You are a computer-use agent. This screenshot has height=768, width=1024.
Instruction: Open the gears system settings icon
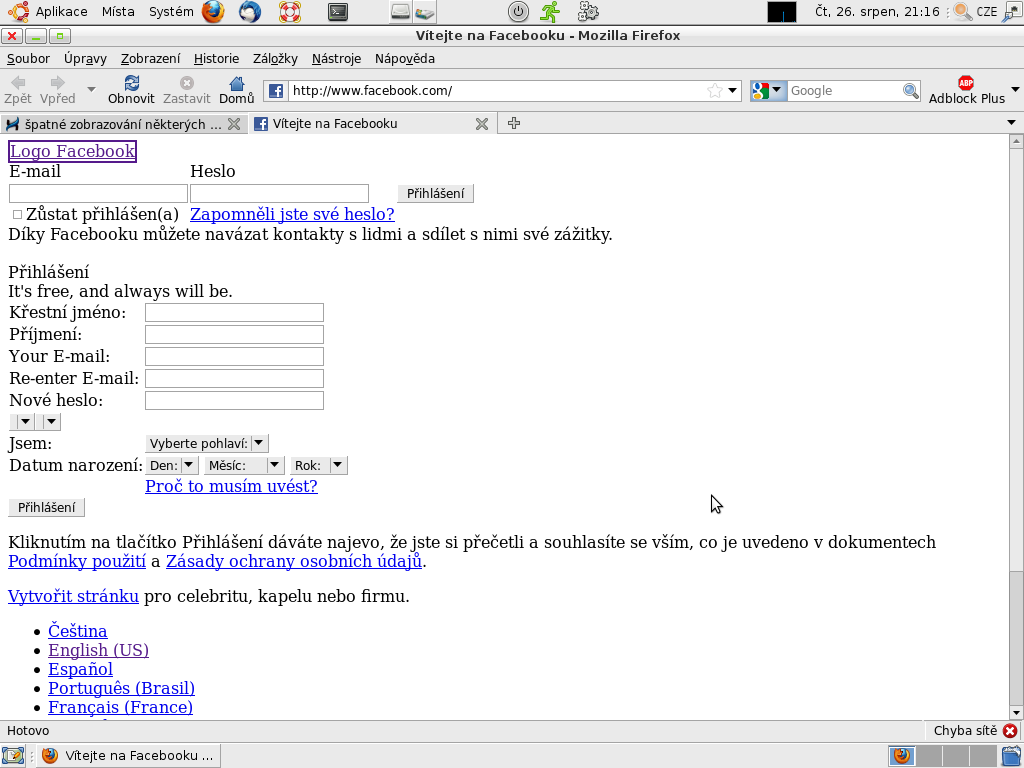(588, 12)
